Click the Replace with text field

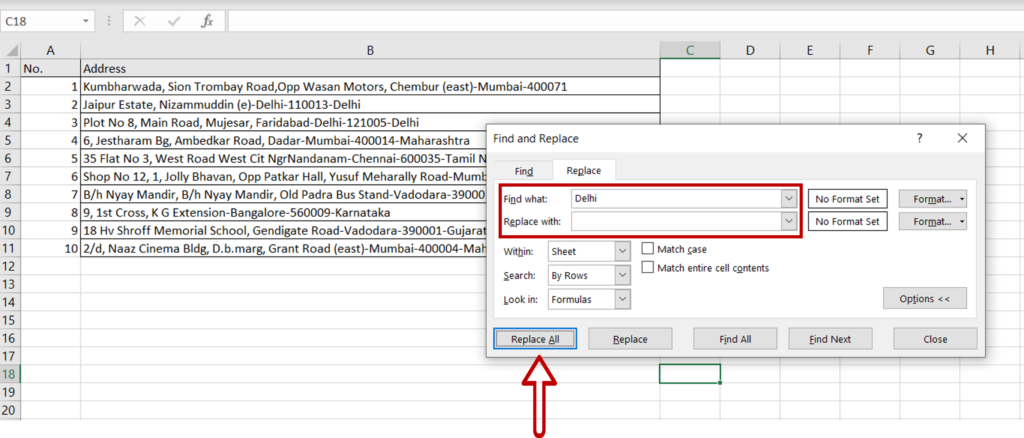point(676,222)
